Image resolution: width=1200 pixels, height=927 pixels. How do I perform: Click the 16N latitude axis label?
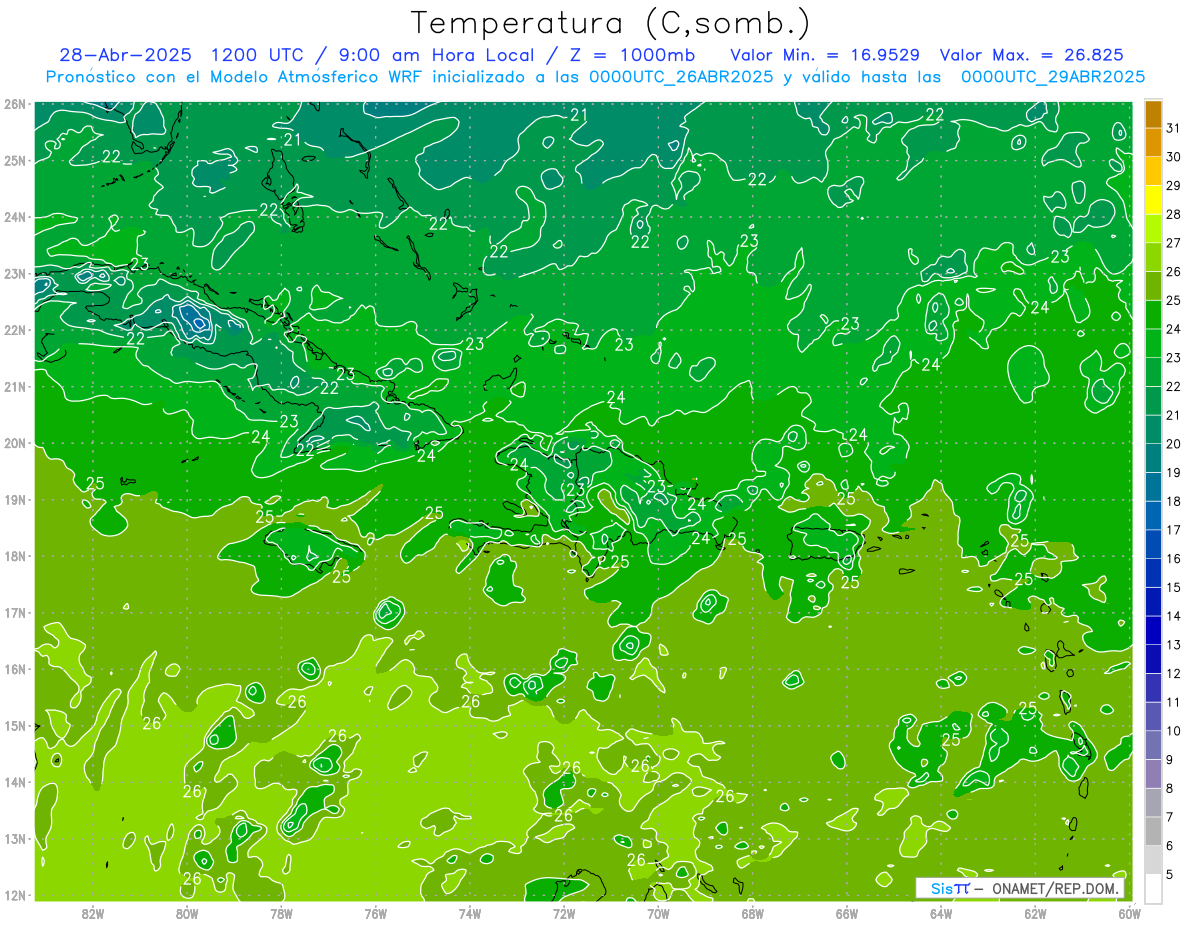(15, 669)
